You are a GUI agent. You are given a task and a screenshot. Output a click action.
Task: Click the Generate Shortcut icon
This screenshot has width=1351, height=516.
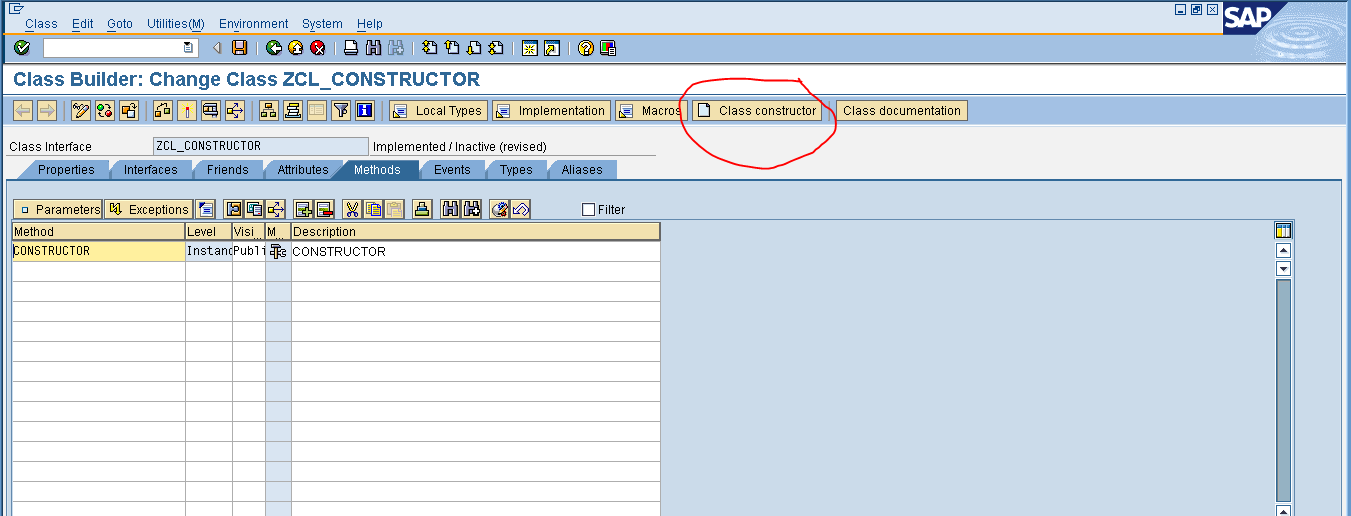click(552, 47)
